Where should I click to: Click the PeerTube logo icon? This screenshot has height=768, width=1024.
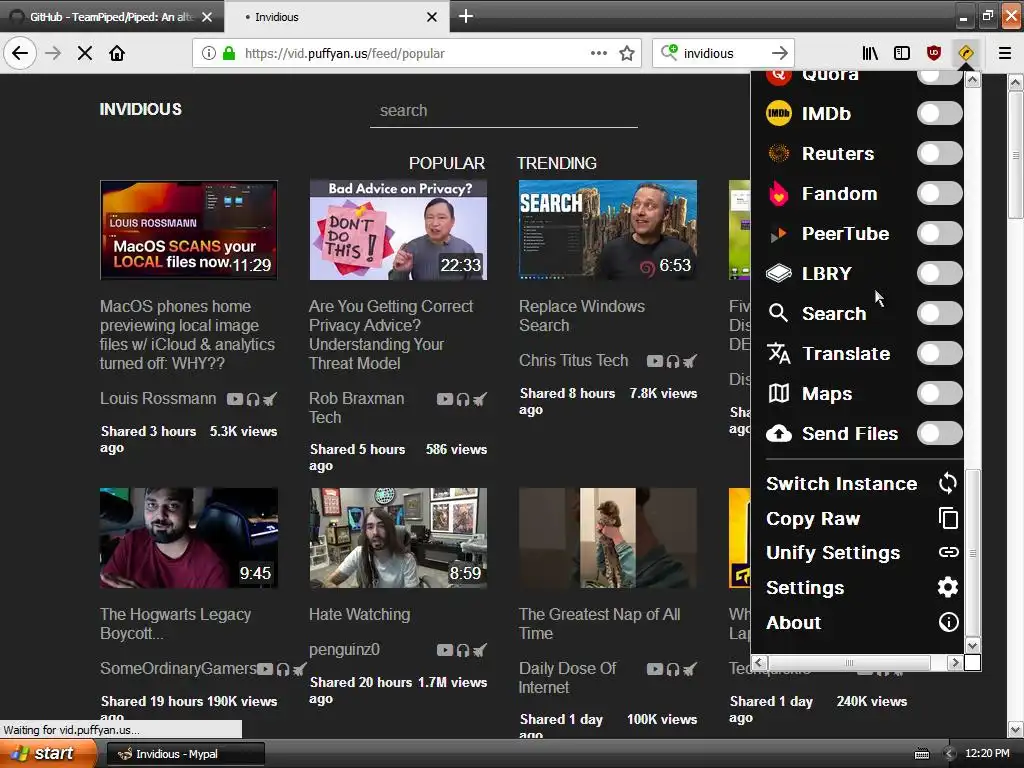[x=778, y=234]
